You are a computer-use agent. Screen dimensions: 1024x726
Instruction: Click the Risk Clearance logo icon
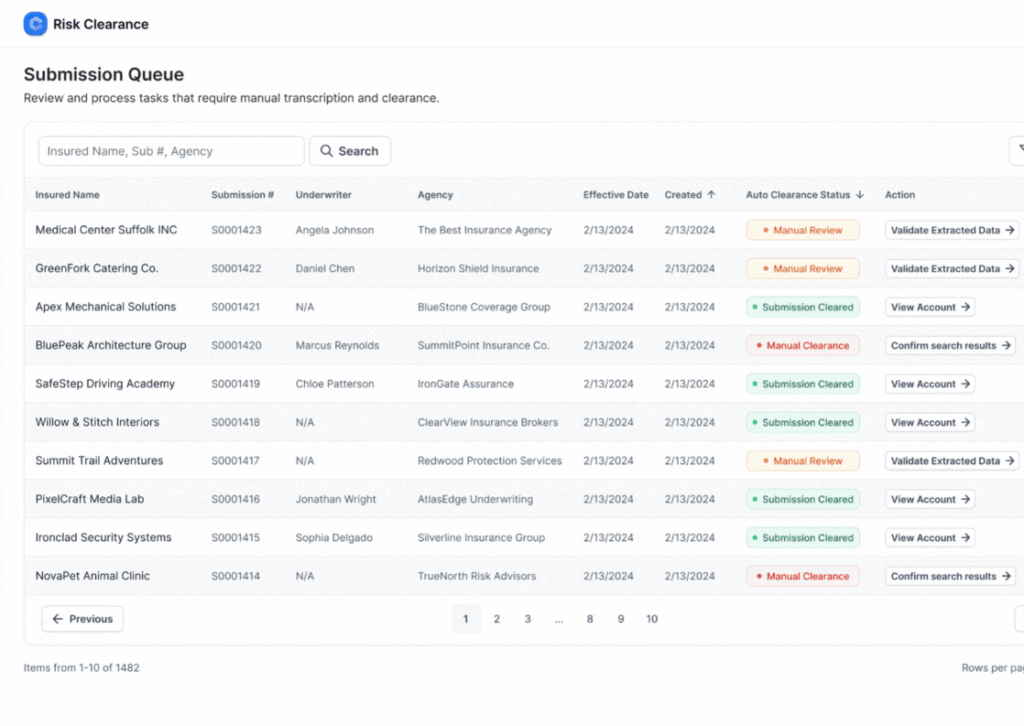[35, 23]
